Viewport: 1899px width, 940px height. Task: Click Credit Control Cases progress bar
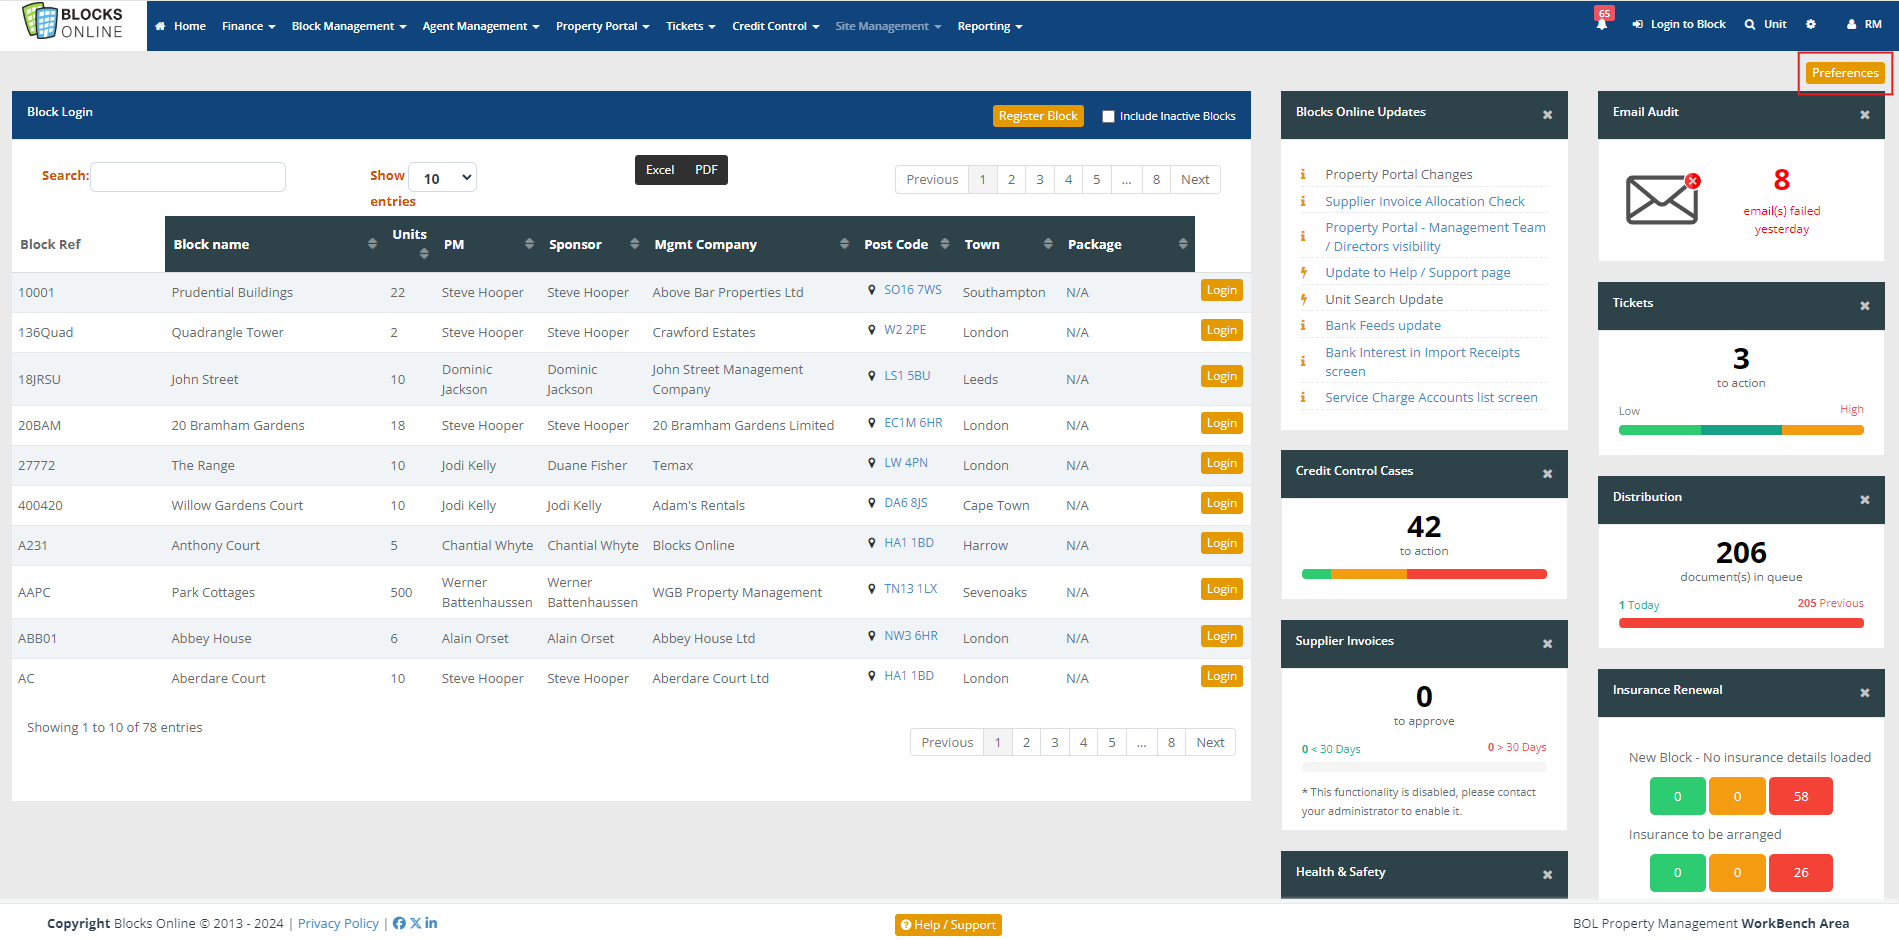click(x=1424, y=574)
